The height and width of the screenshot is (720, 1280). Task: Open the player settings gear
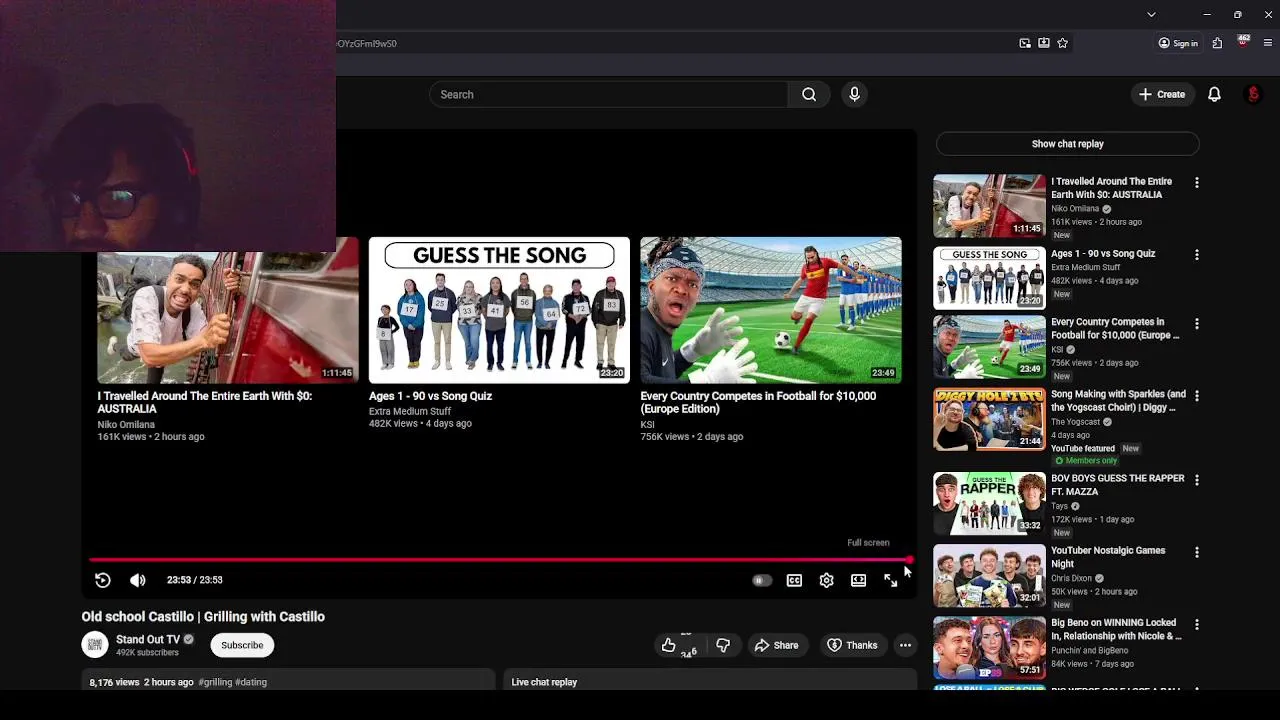coord(826,580)
